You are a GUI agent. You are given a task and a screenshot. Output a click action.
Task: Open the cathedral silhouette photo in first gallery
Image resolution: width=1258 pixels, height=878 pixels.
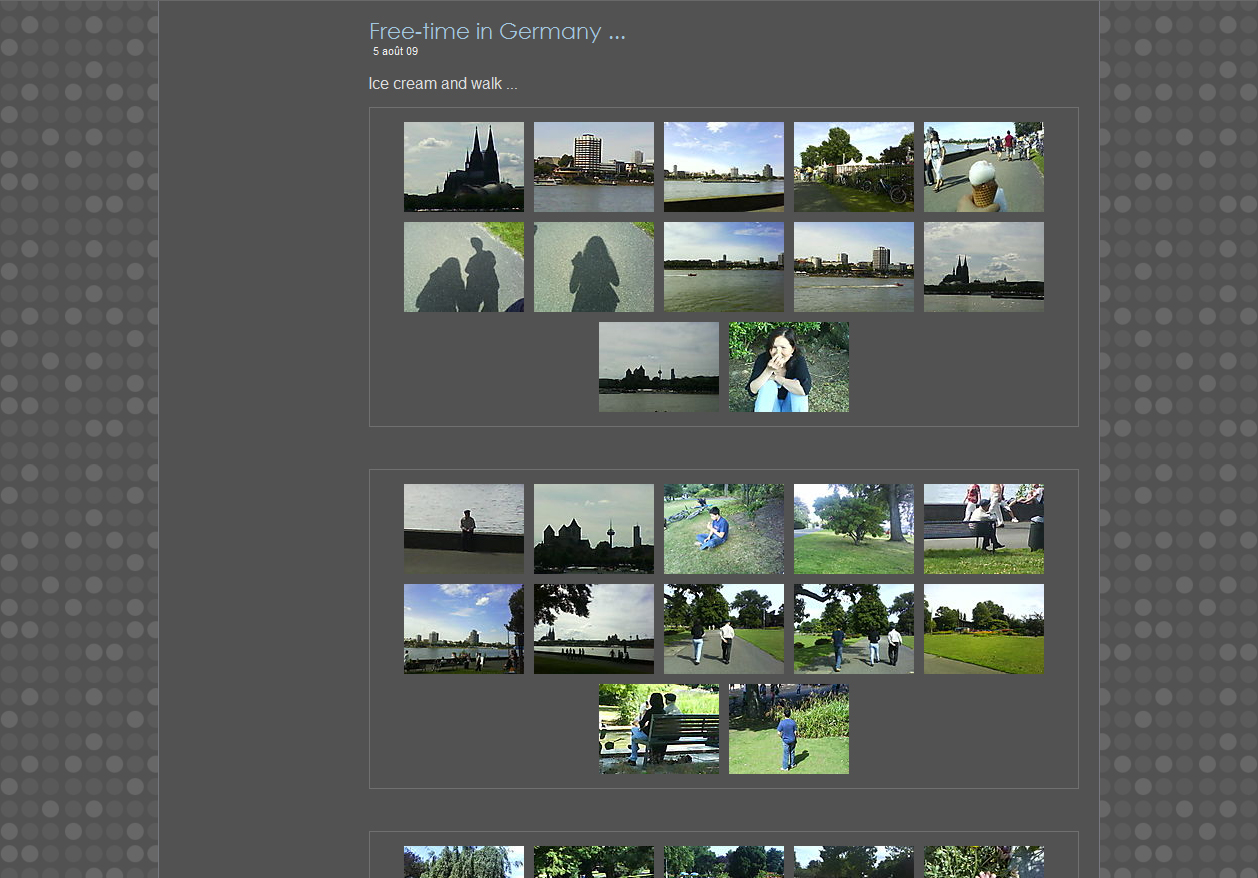point(463,167)
